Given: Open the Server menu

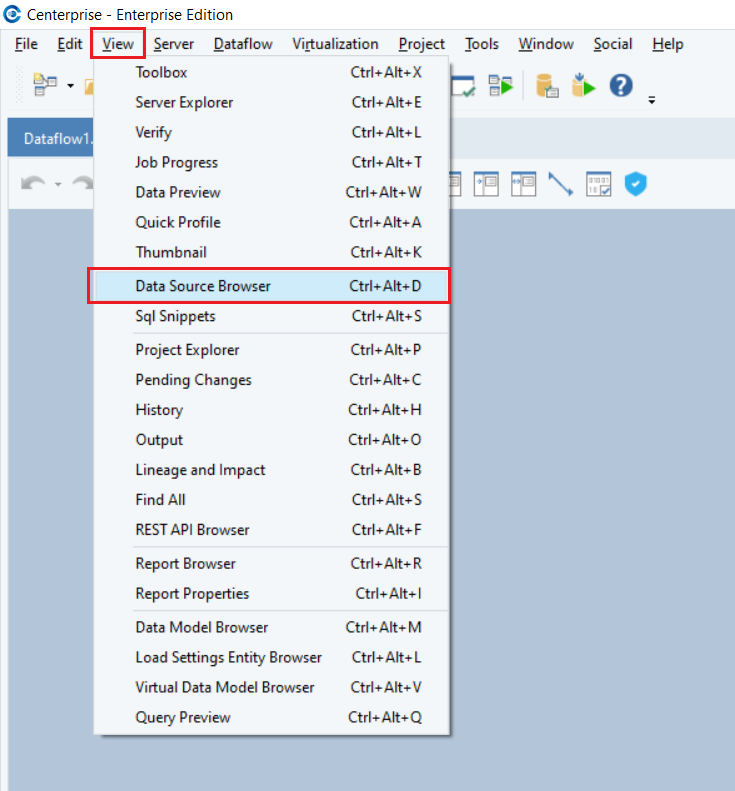Looking at the screenshot, I should (x=174, y=44).
